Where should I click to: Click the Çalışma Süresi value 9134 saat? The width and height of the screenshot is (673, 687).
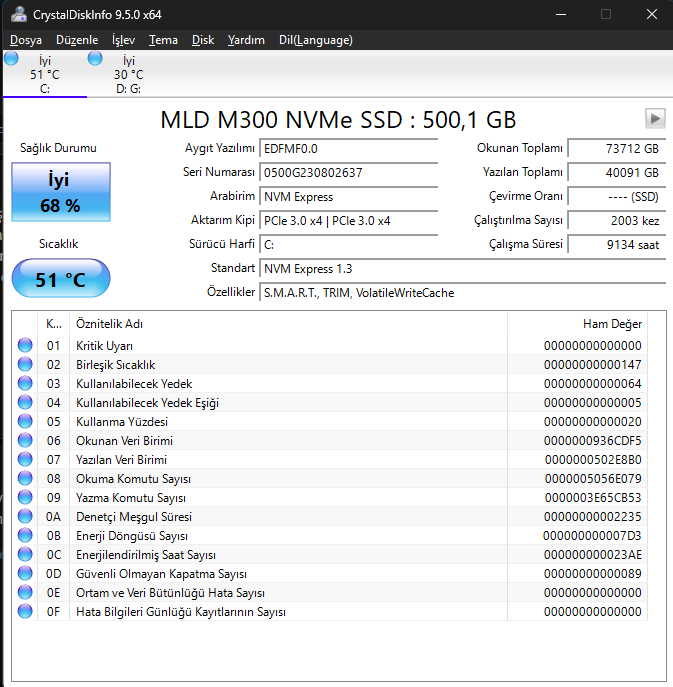617,244
